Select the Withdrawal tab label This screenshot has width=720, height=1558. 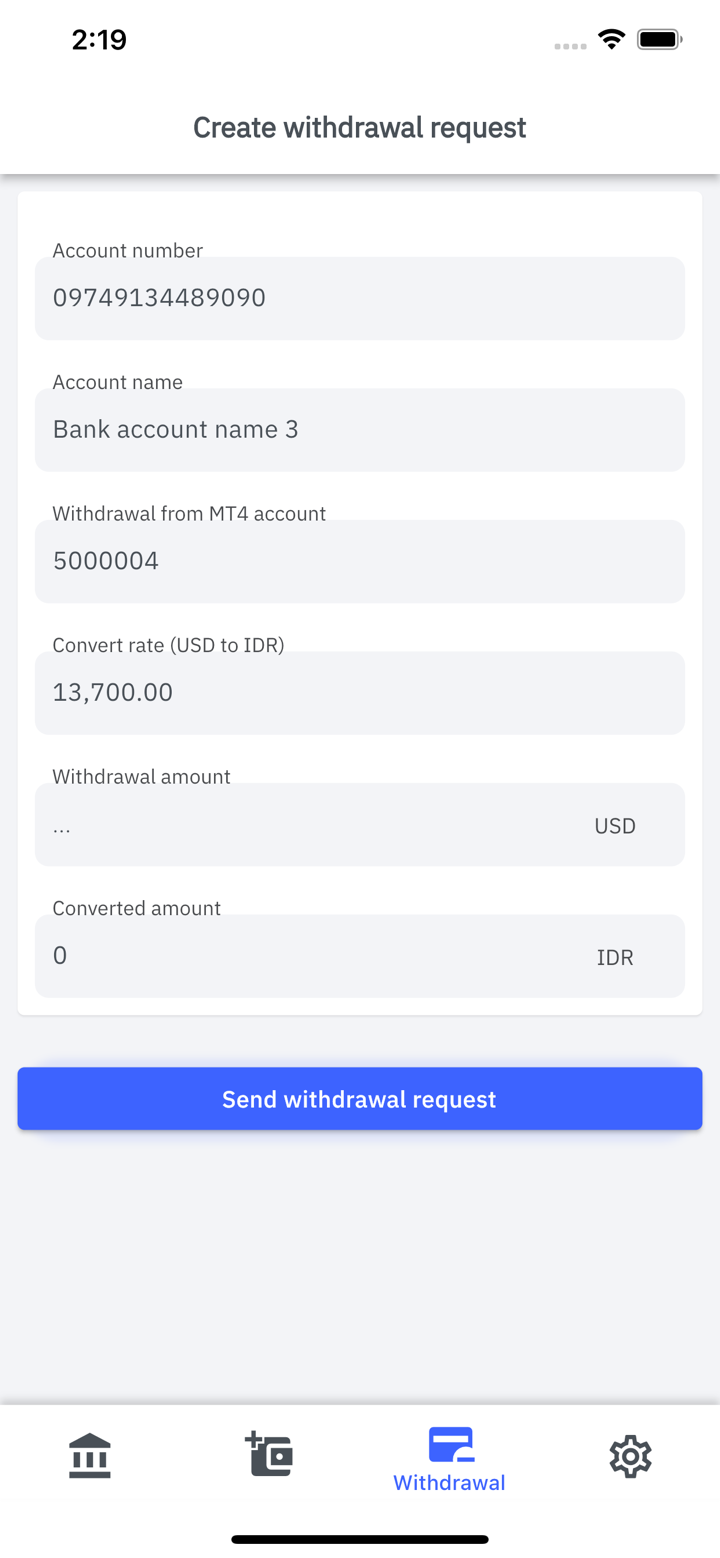pyautogui.click(x=449, y=1483)
